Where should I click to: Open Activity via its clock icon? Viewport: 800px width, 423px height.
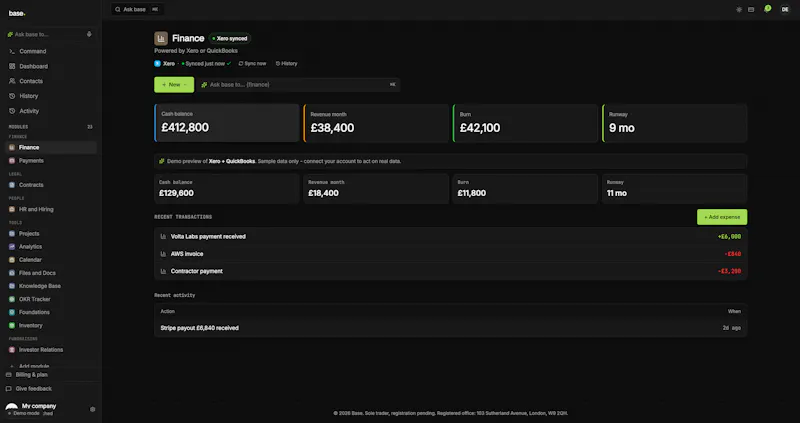click(12, 111)
